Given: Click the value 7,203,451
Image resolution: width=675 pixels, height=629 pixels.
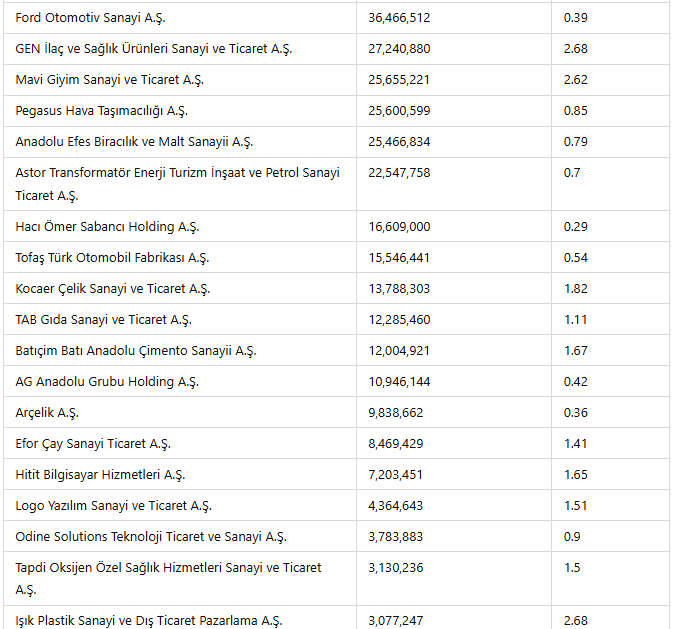Looking at the screenshot, I should [396, 474].
